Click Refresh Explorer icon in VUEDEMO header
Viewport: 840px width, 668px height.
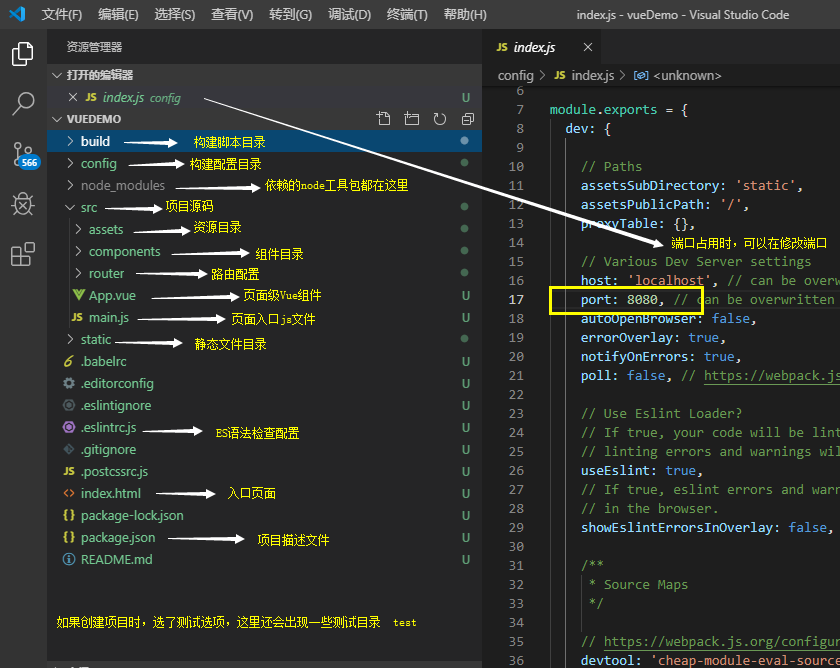click(440, 118)
